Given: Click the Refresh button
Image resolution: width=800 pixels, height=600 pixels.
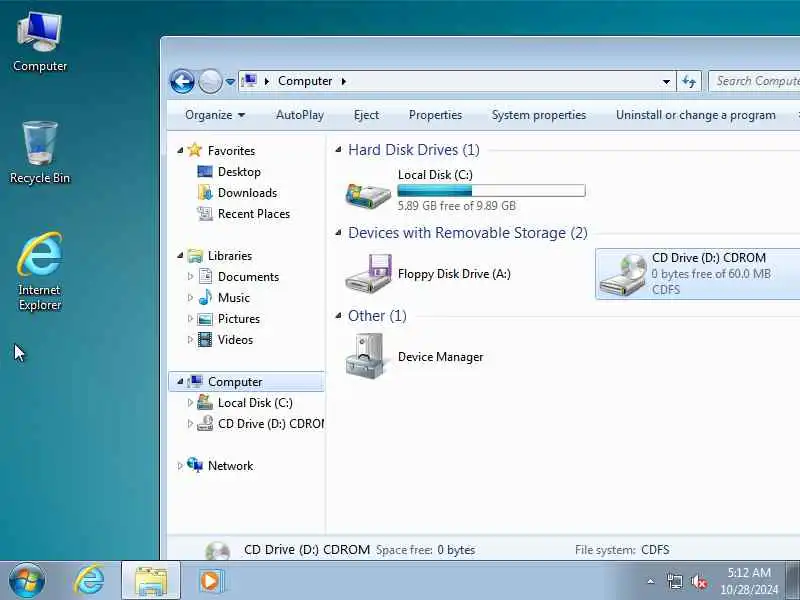Looking at the screenshot, I should pyautogui.click(x=689, y=82).
